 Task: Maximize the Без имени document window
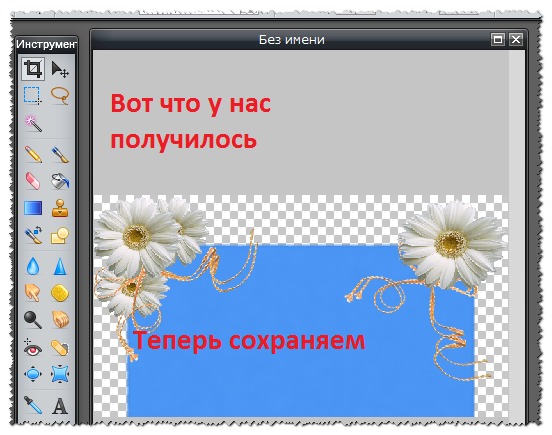[498, 39]
